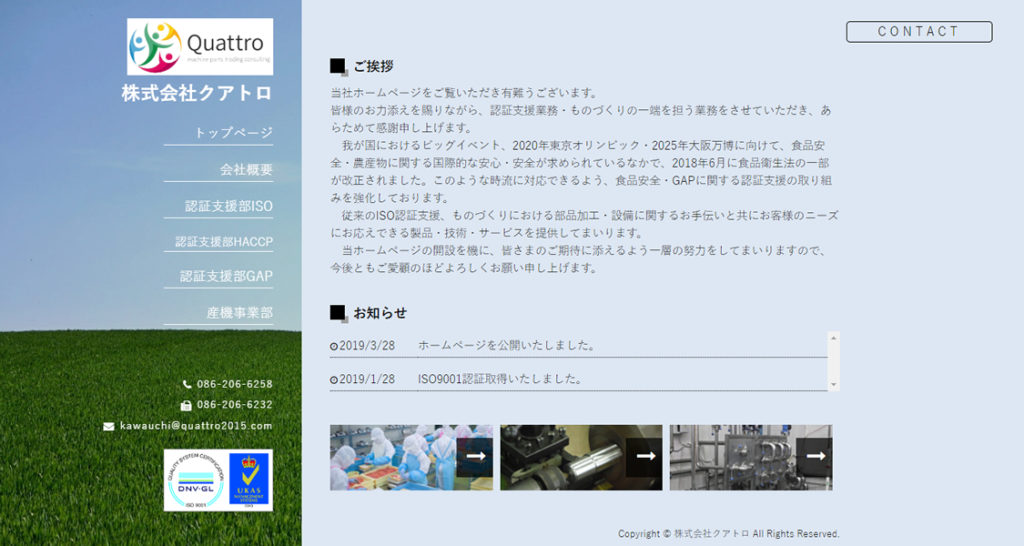1024x546 pixels.
Task: Click the kawauchi@quattro2015.com email address
Action: pyautogui.click(x=196, y=426)
